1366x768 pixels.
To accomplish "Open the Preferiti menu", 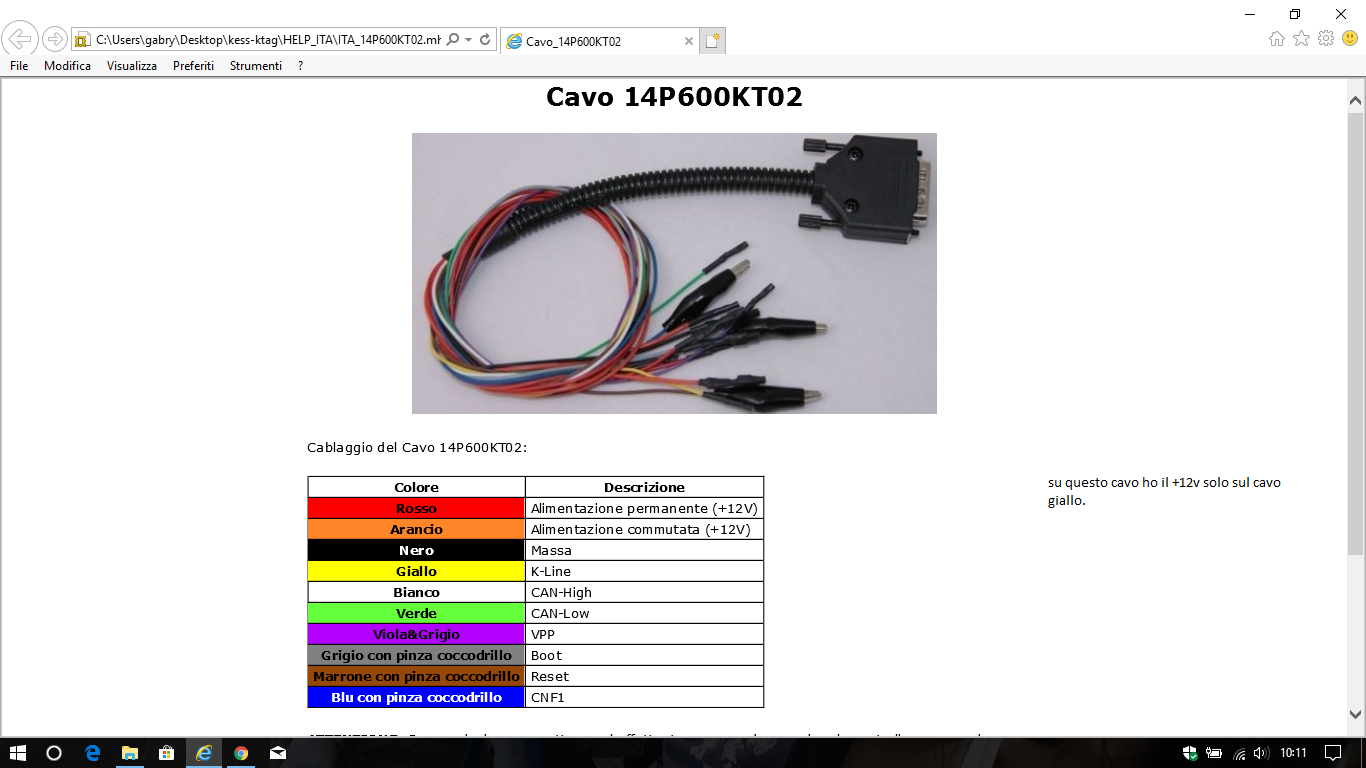I will coord(193,66).
